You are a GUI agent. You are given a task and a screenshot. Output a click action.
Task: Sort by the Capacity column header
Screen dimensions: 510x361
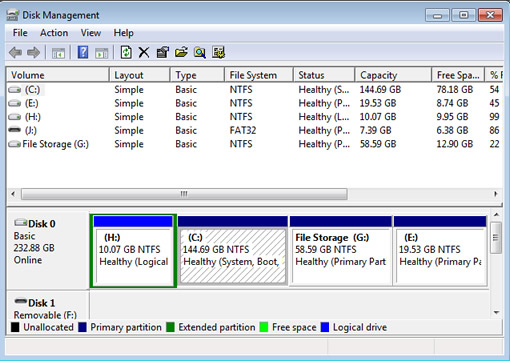(x=393, y=75)
